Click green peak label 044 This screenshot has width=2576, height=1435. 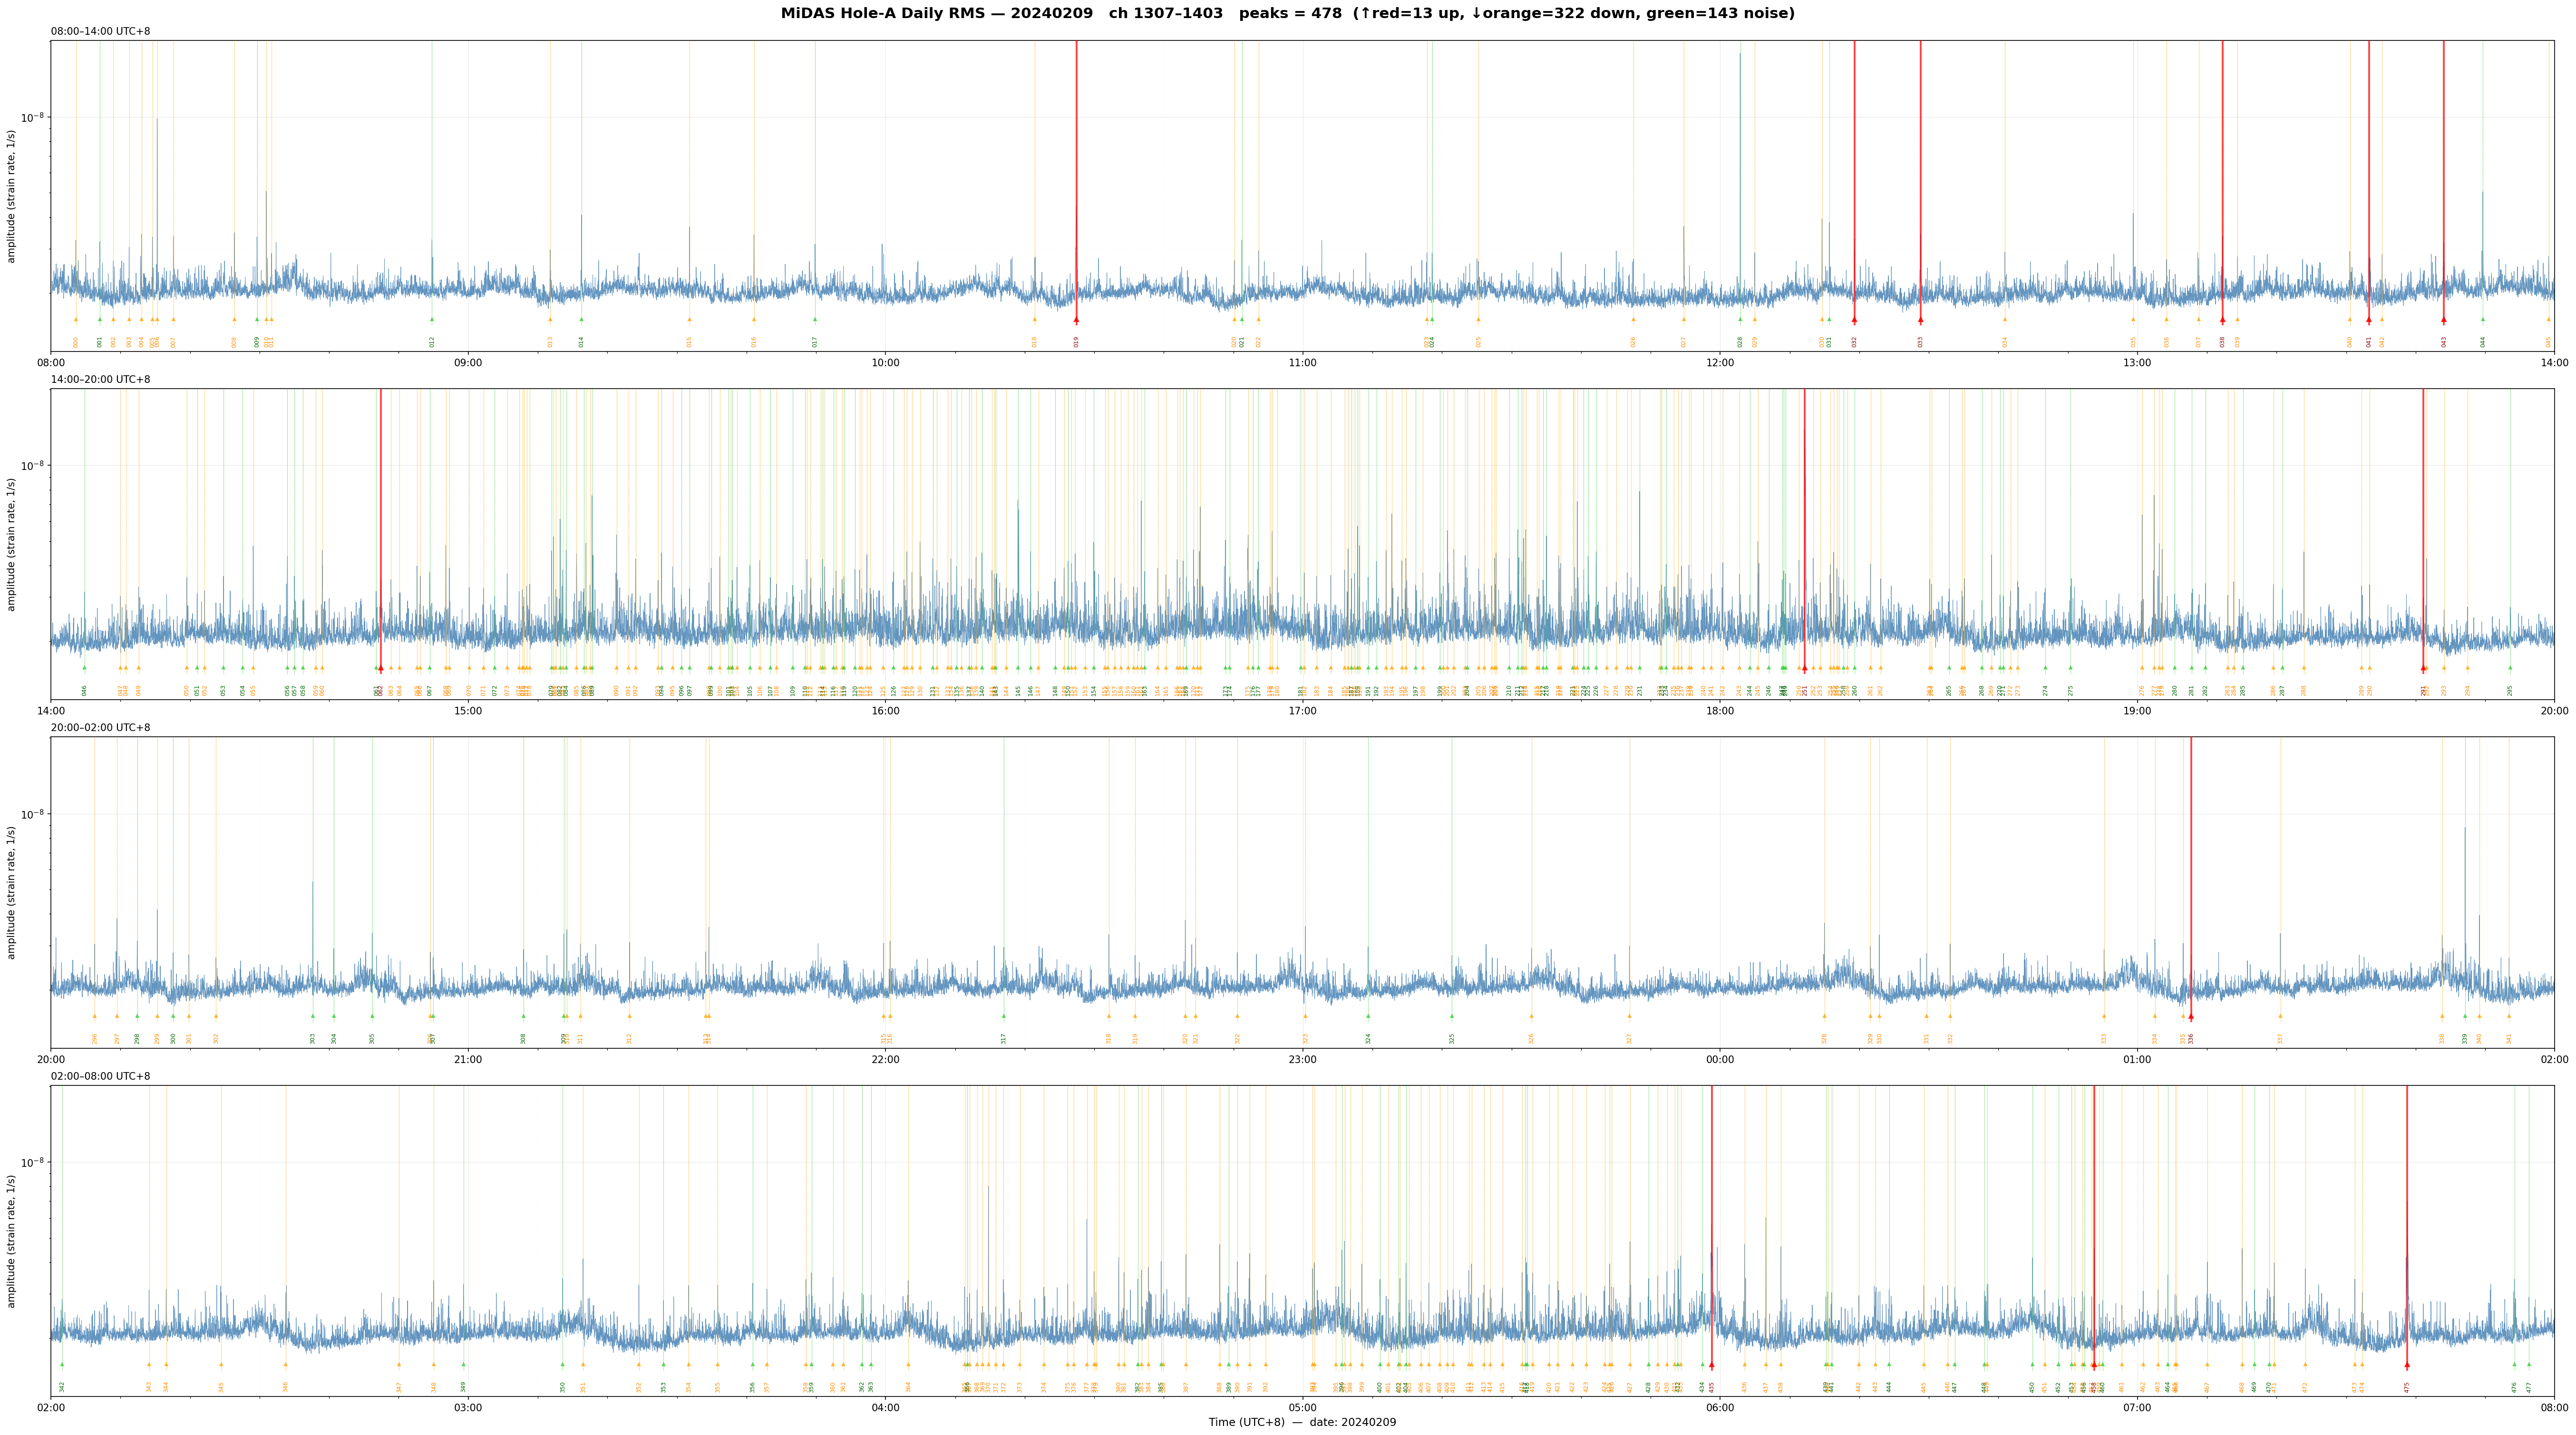(2482, 342)
